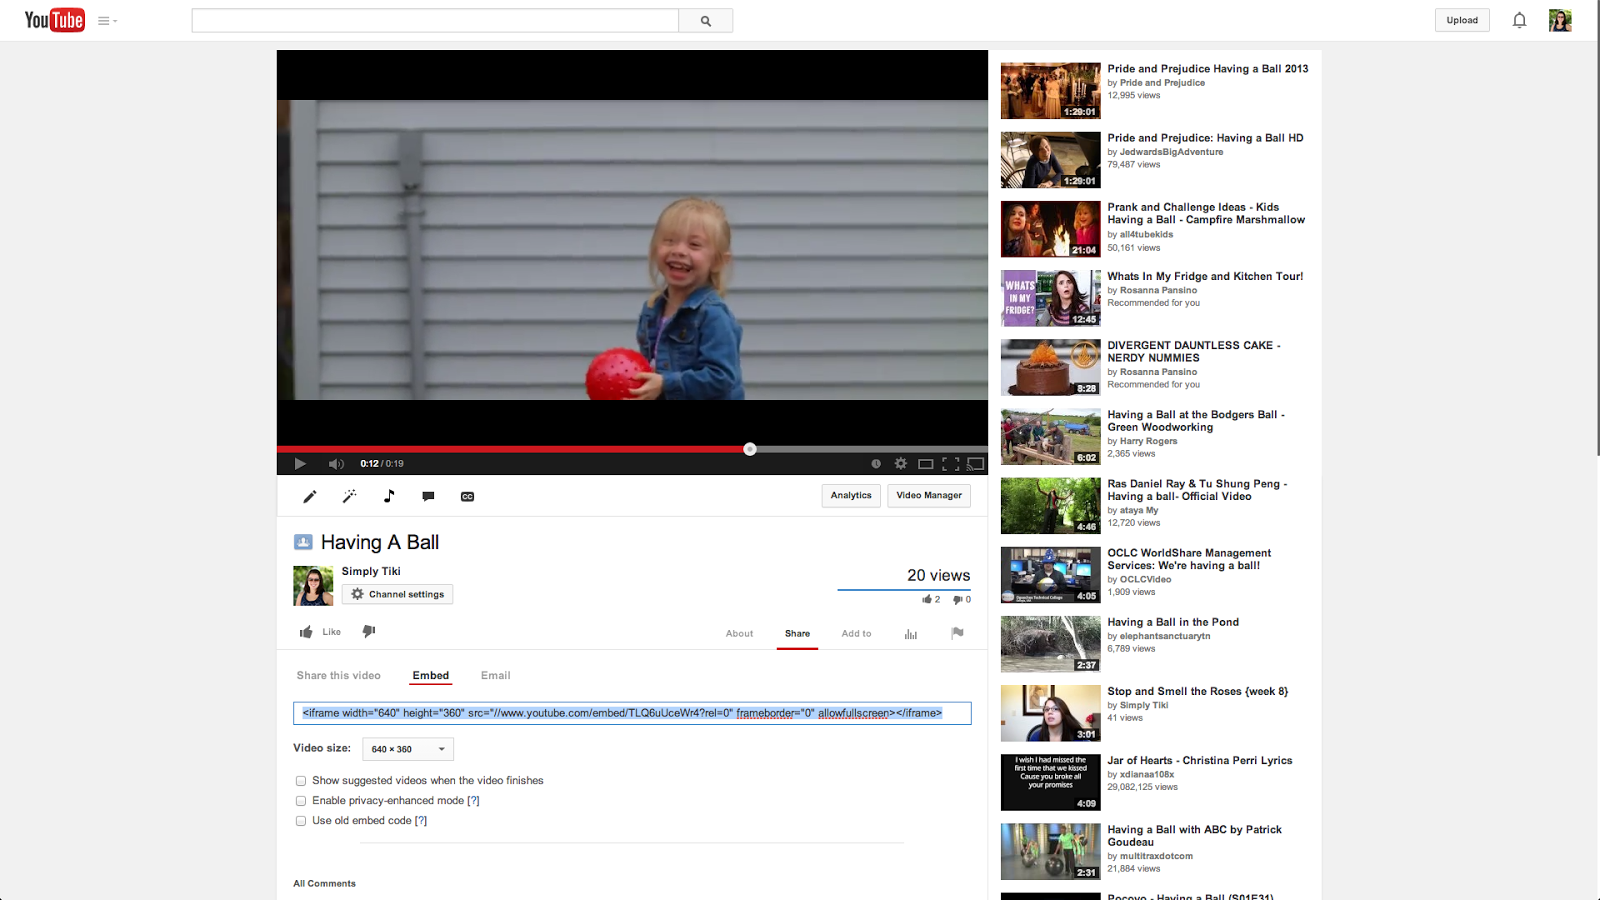Viewport: 1600px width, 900px height.
Task: Open player settings gear icon
Action: tap(901, 463)
